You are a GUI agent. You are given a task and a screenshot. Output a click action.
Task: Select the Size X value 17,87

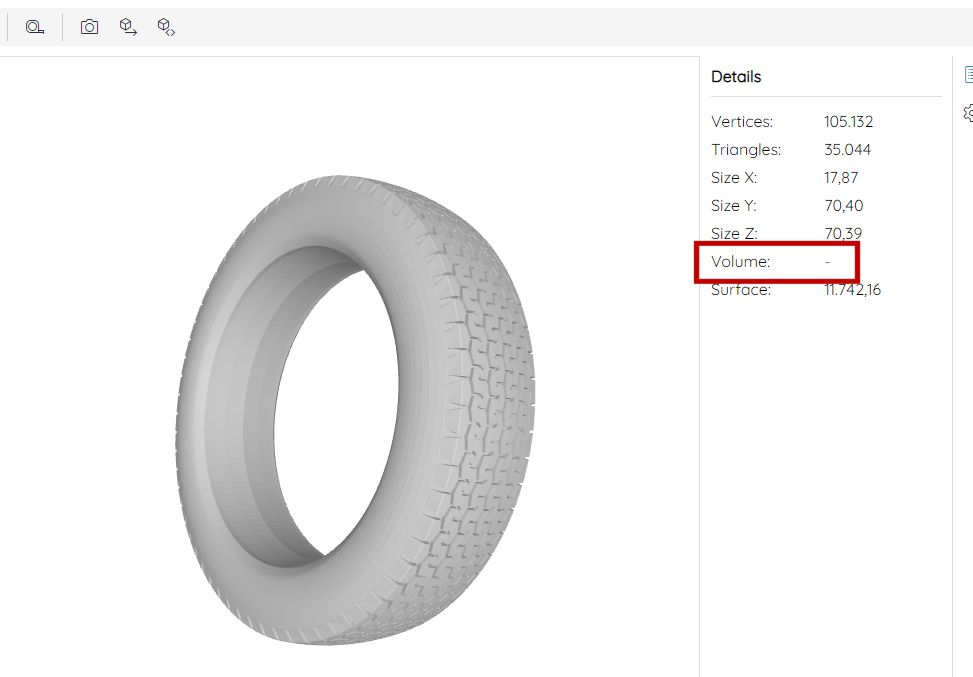(841, 177)
